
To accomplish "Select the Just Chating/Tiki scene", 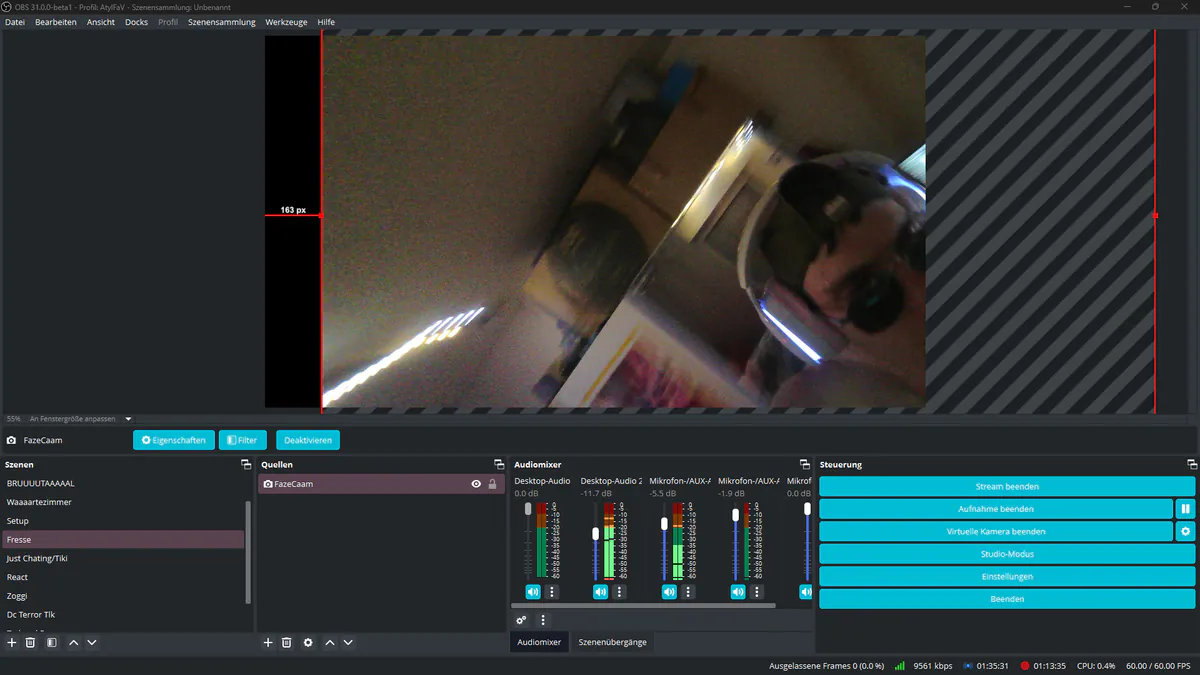I will click(123, 558).
